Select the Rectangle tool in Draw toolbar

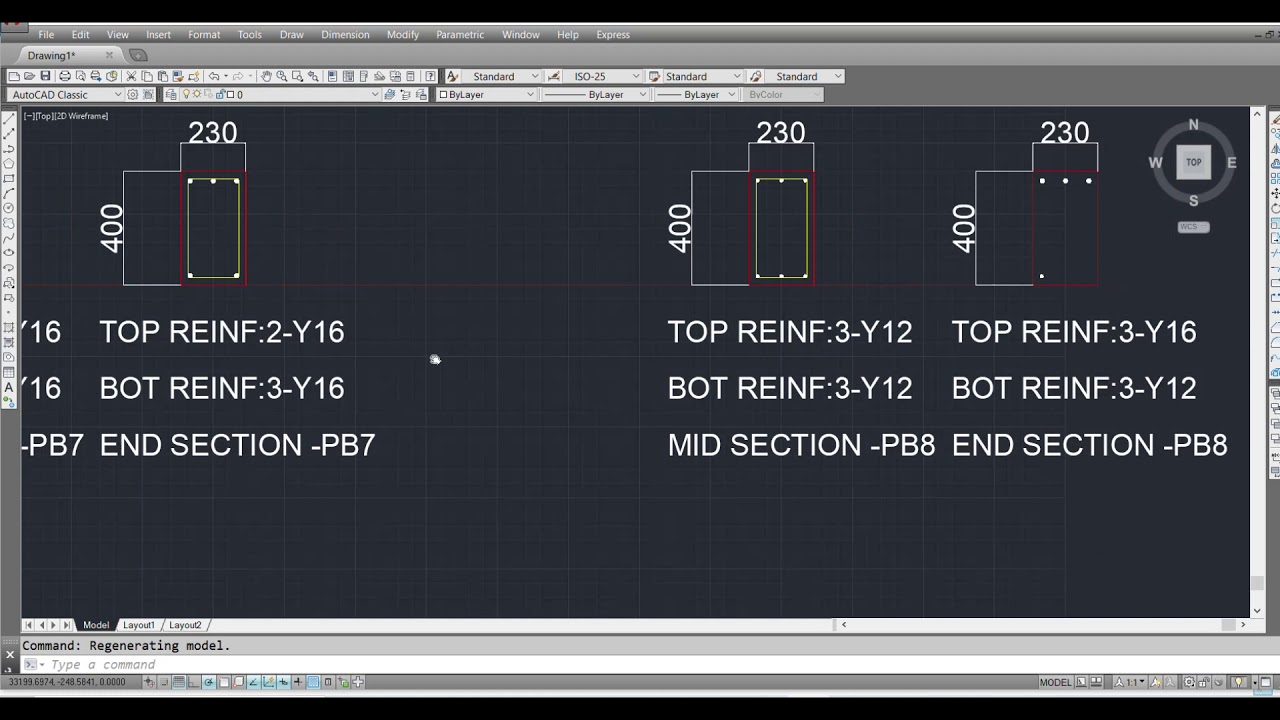9,178
